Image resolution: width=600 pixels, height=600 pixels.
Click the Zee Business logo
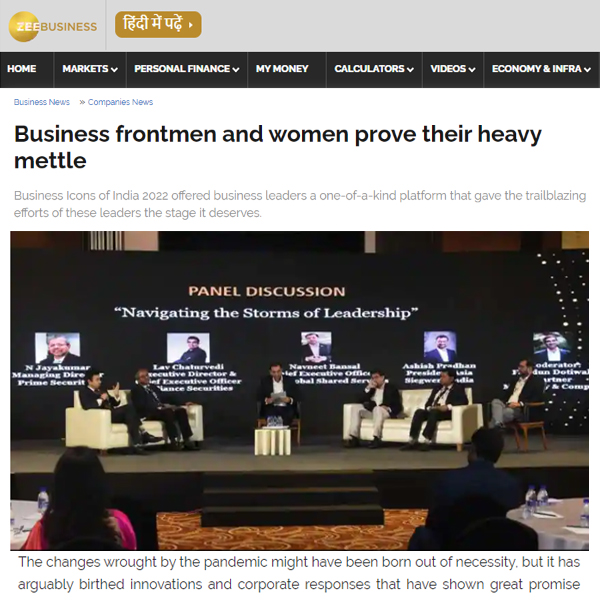coord(53,26)
